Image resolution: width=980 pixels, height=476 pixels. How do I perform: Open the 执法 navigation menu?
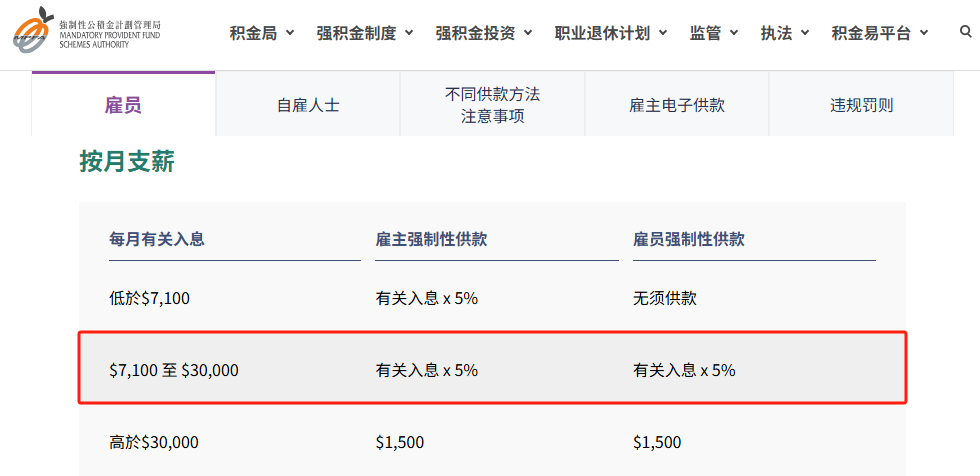785,33
